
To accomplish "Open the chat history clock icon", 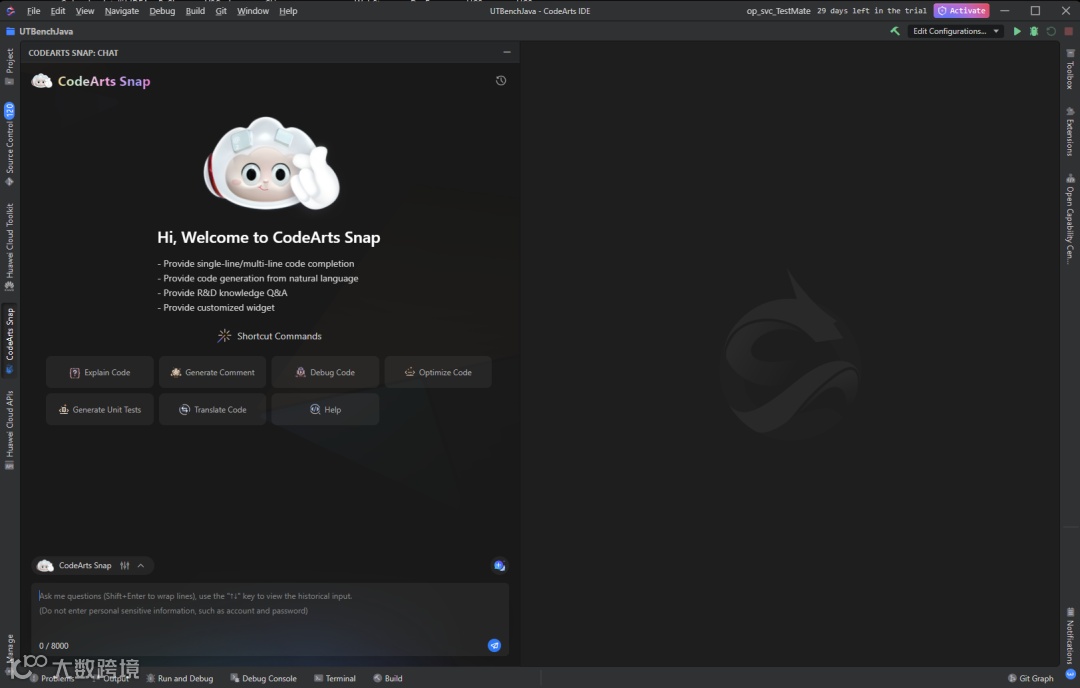I will [x=501, y=81].
